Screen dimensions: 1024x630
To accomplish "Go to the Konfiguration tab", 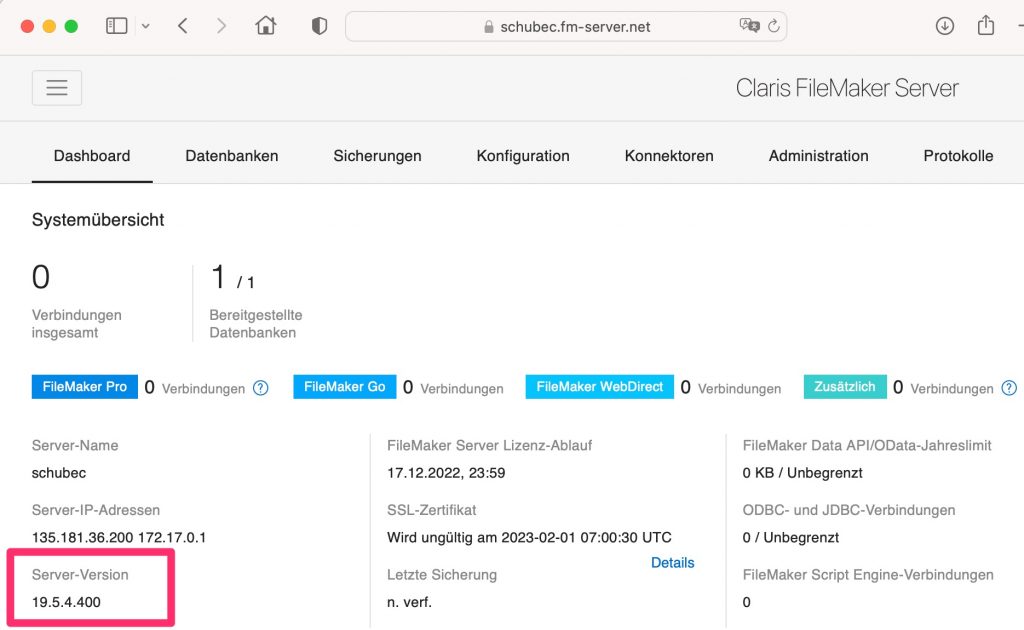I will tap(523, 156).
